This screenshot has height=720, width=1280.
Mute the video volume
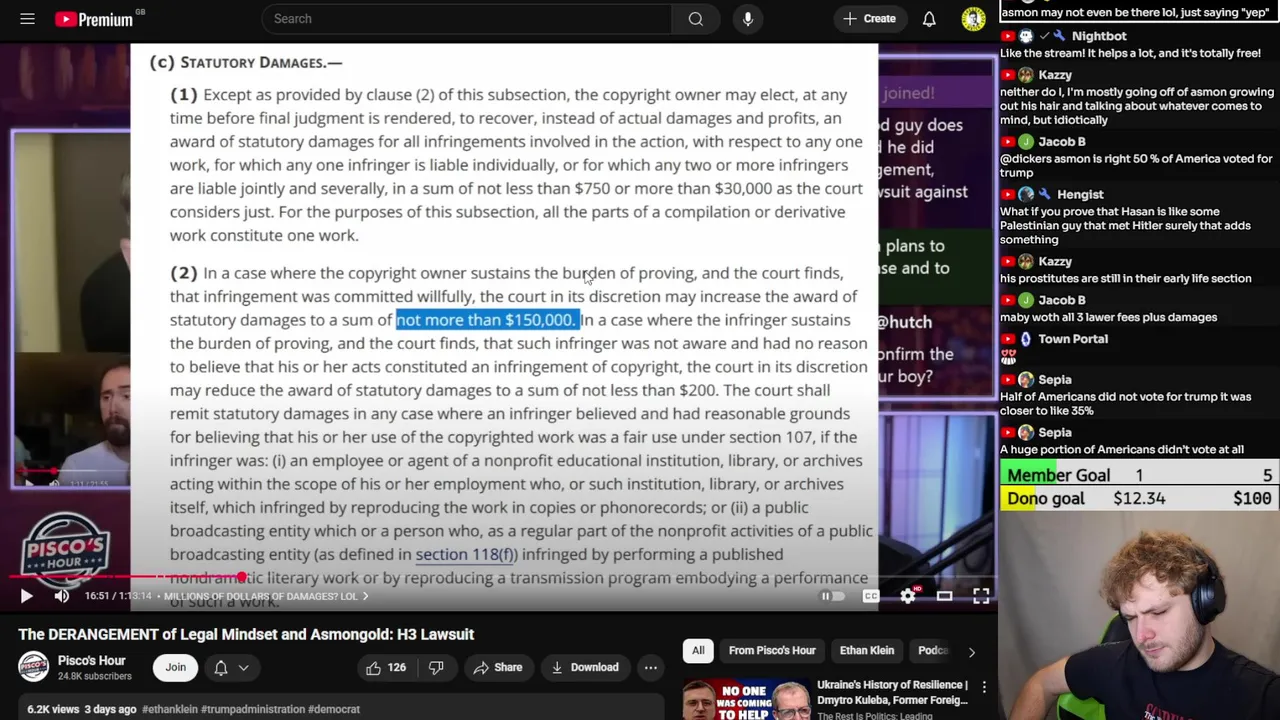pyautogui.click(x=62, y=596)
